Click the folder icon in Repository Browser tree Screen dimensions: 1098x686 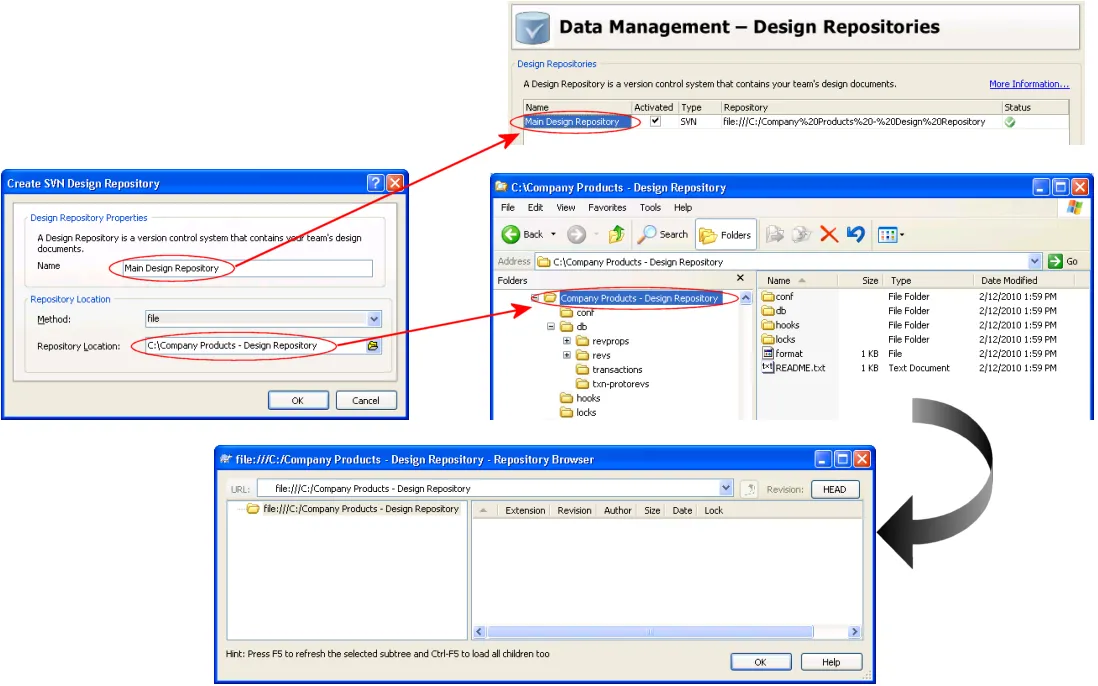[253, 509]
